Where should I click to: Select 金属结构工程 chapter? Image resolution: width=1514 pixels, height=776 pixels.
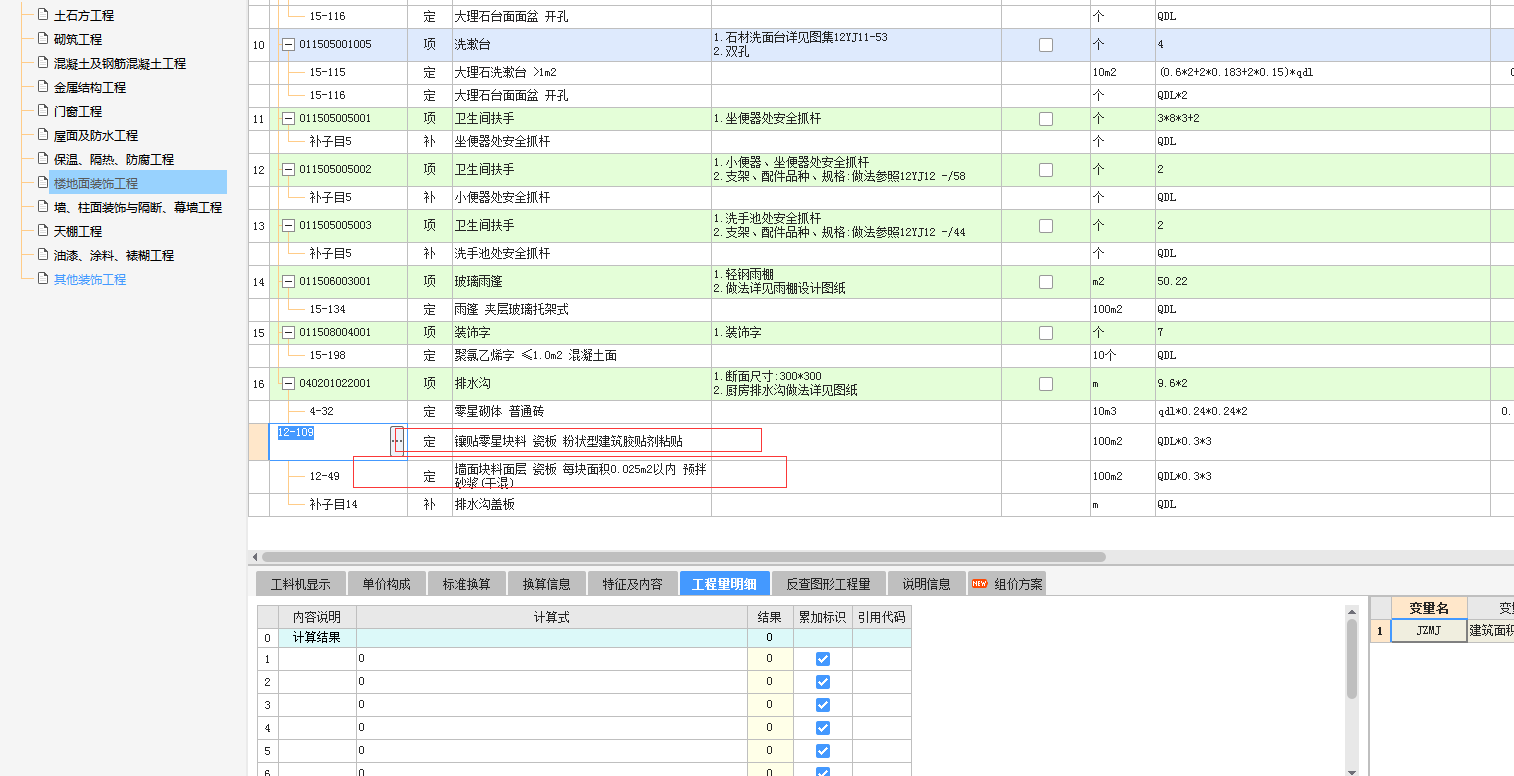pos(89,87)
